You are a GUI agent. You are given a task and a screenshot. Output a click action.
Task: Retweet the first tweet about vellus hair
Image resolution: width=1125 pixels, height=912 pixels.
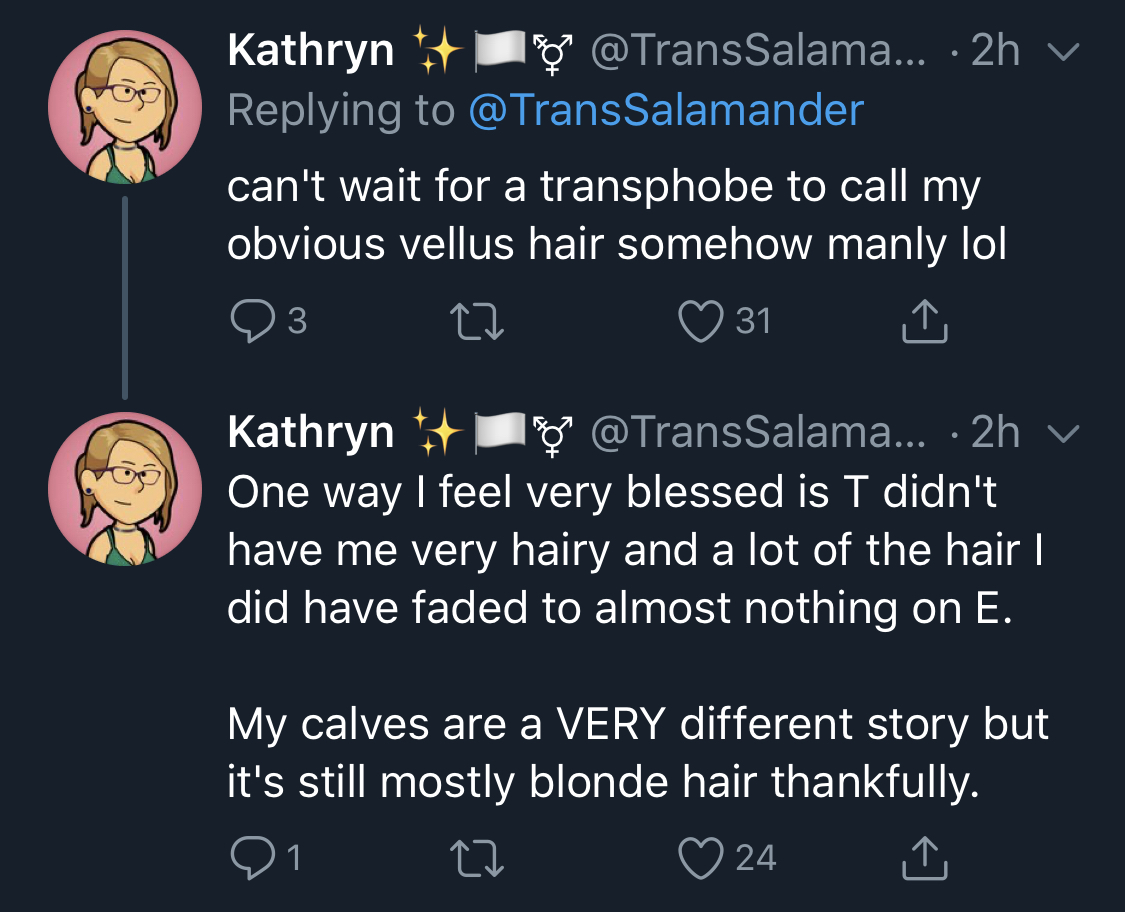coord(476,321)
